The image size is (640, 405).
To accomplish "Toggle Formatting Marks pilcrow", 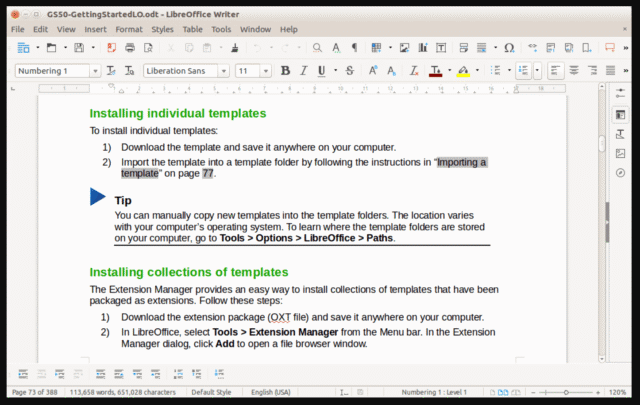I will coord(354,48).
